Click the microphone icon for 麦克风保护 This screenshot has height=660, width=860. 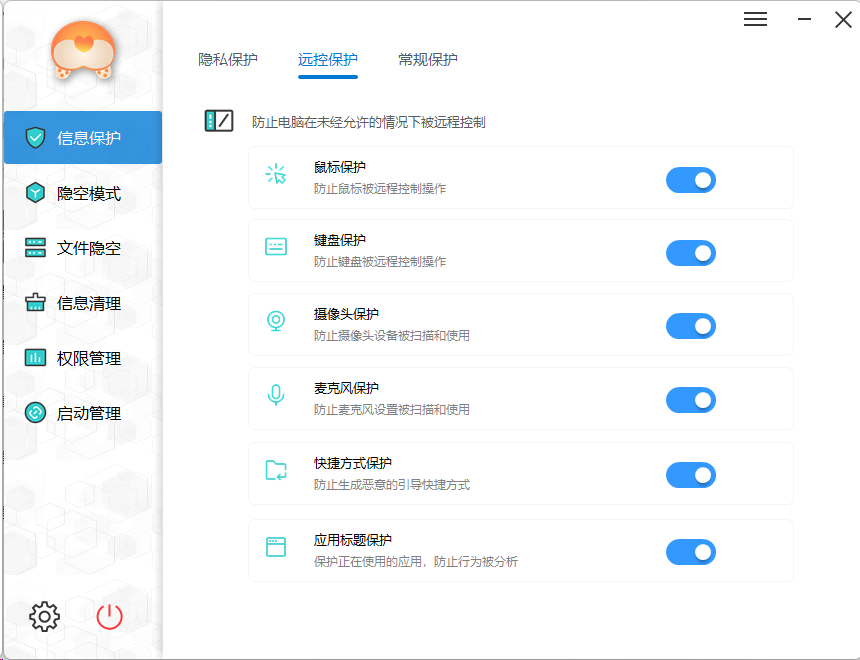276,395
